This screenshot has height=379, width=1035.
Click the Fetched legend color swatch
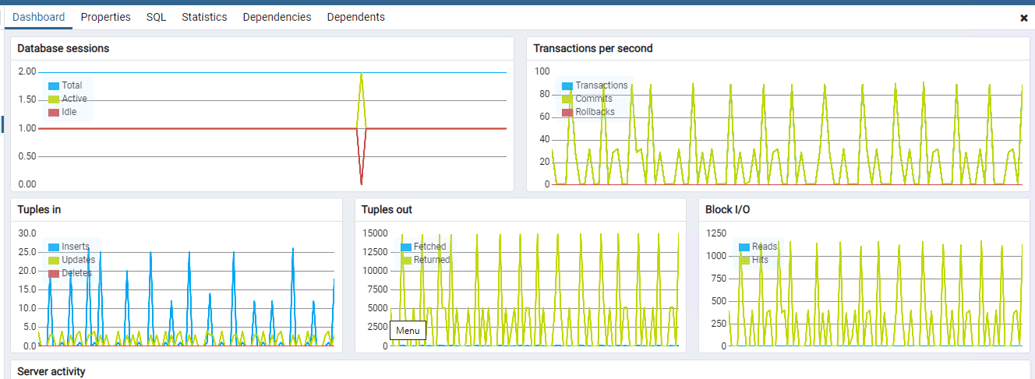tap(406, 247)
